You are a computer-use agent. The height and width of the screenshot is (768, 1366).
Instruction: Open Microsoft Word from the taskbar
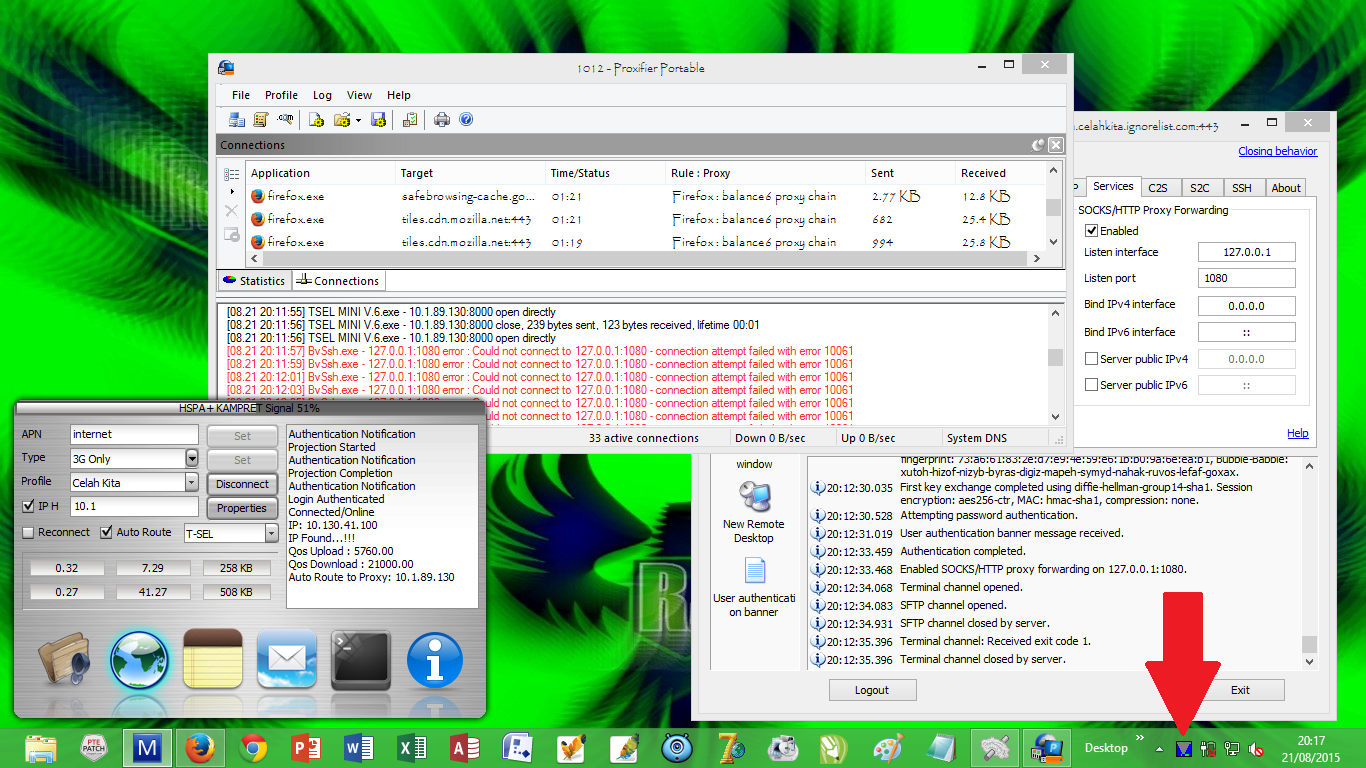point(358,748)
